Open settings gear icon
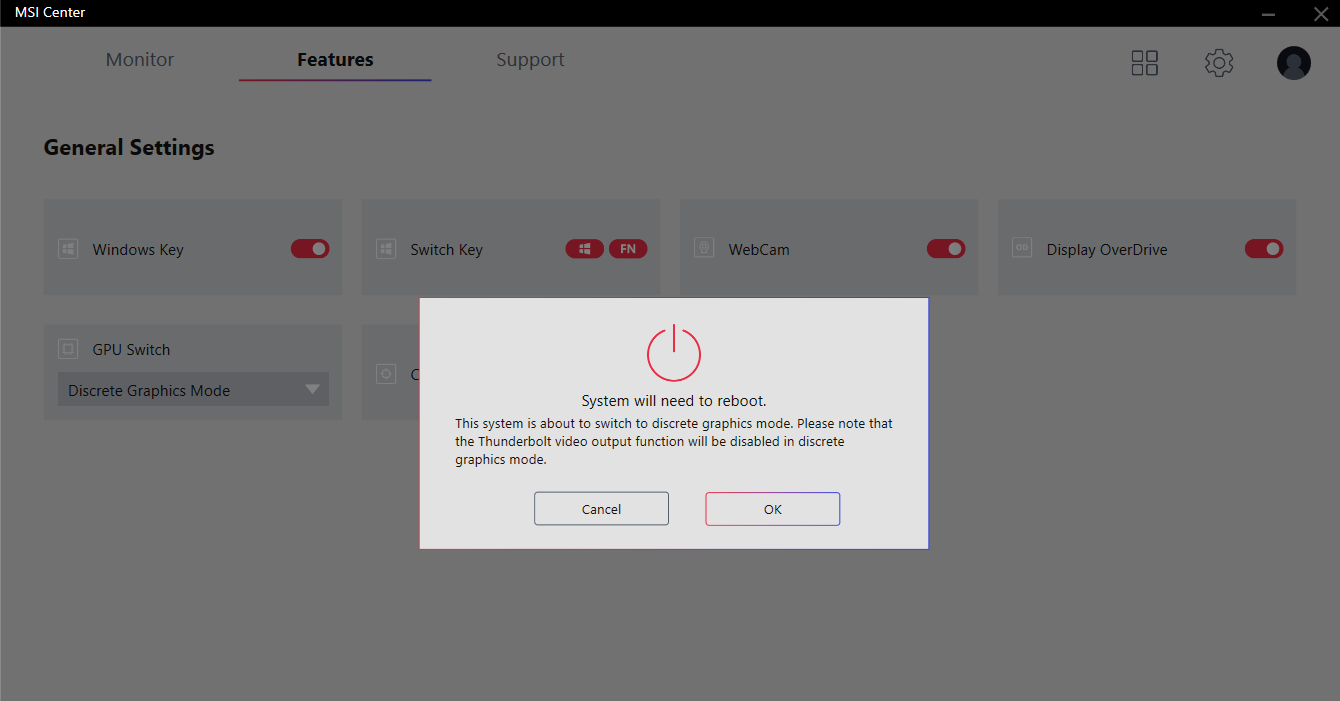The width and height of the screenshot is (1340, 701). pos(1218,63)
